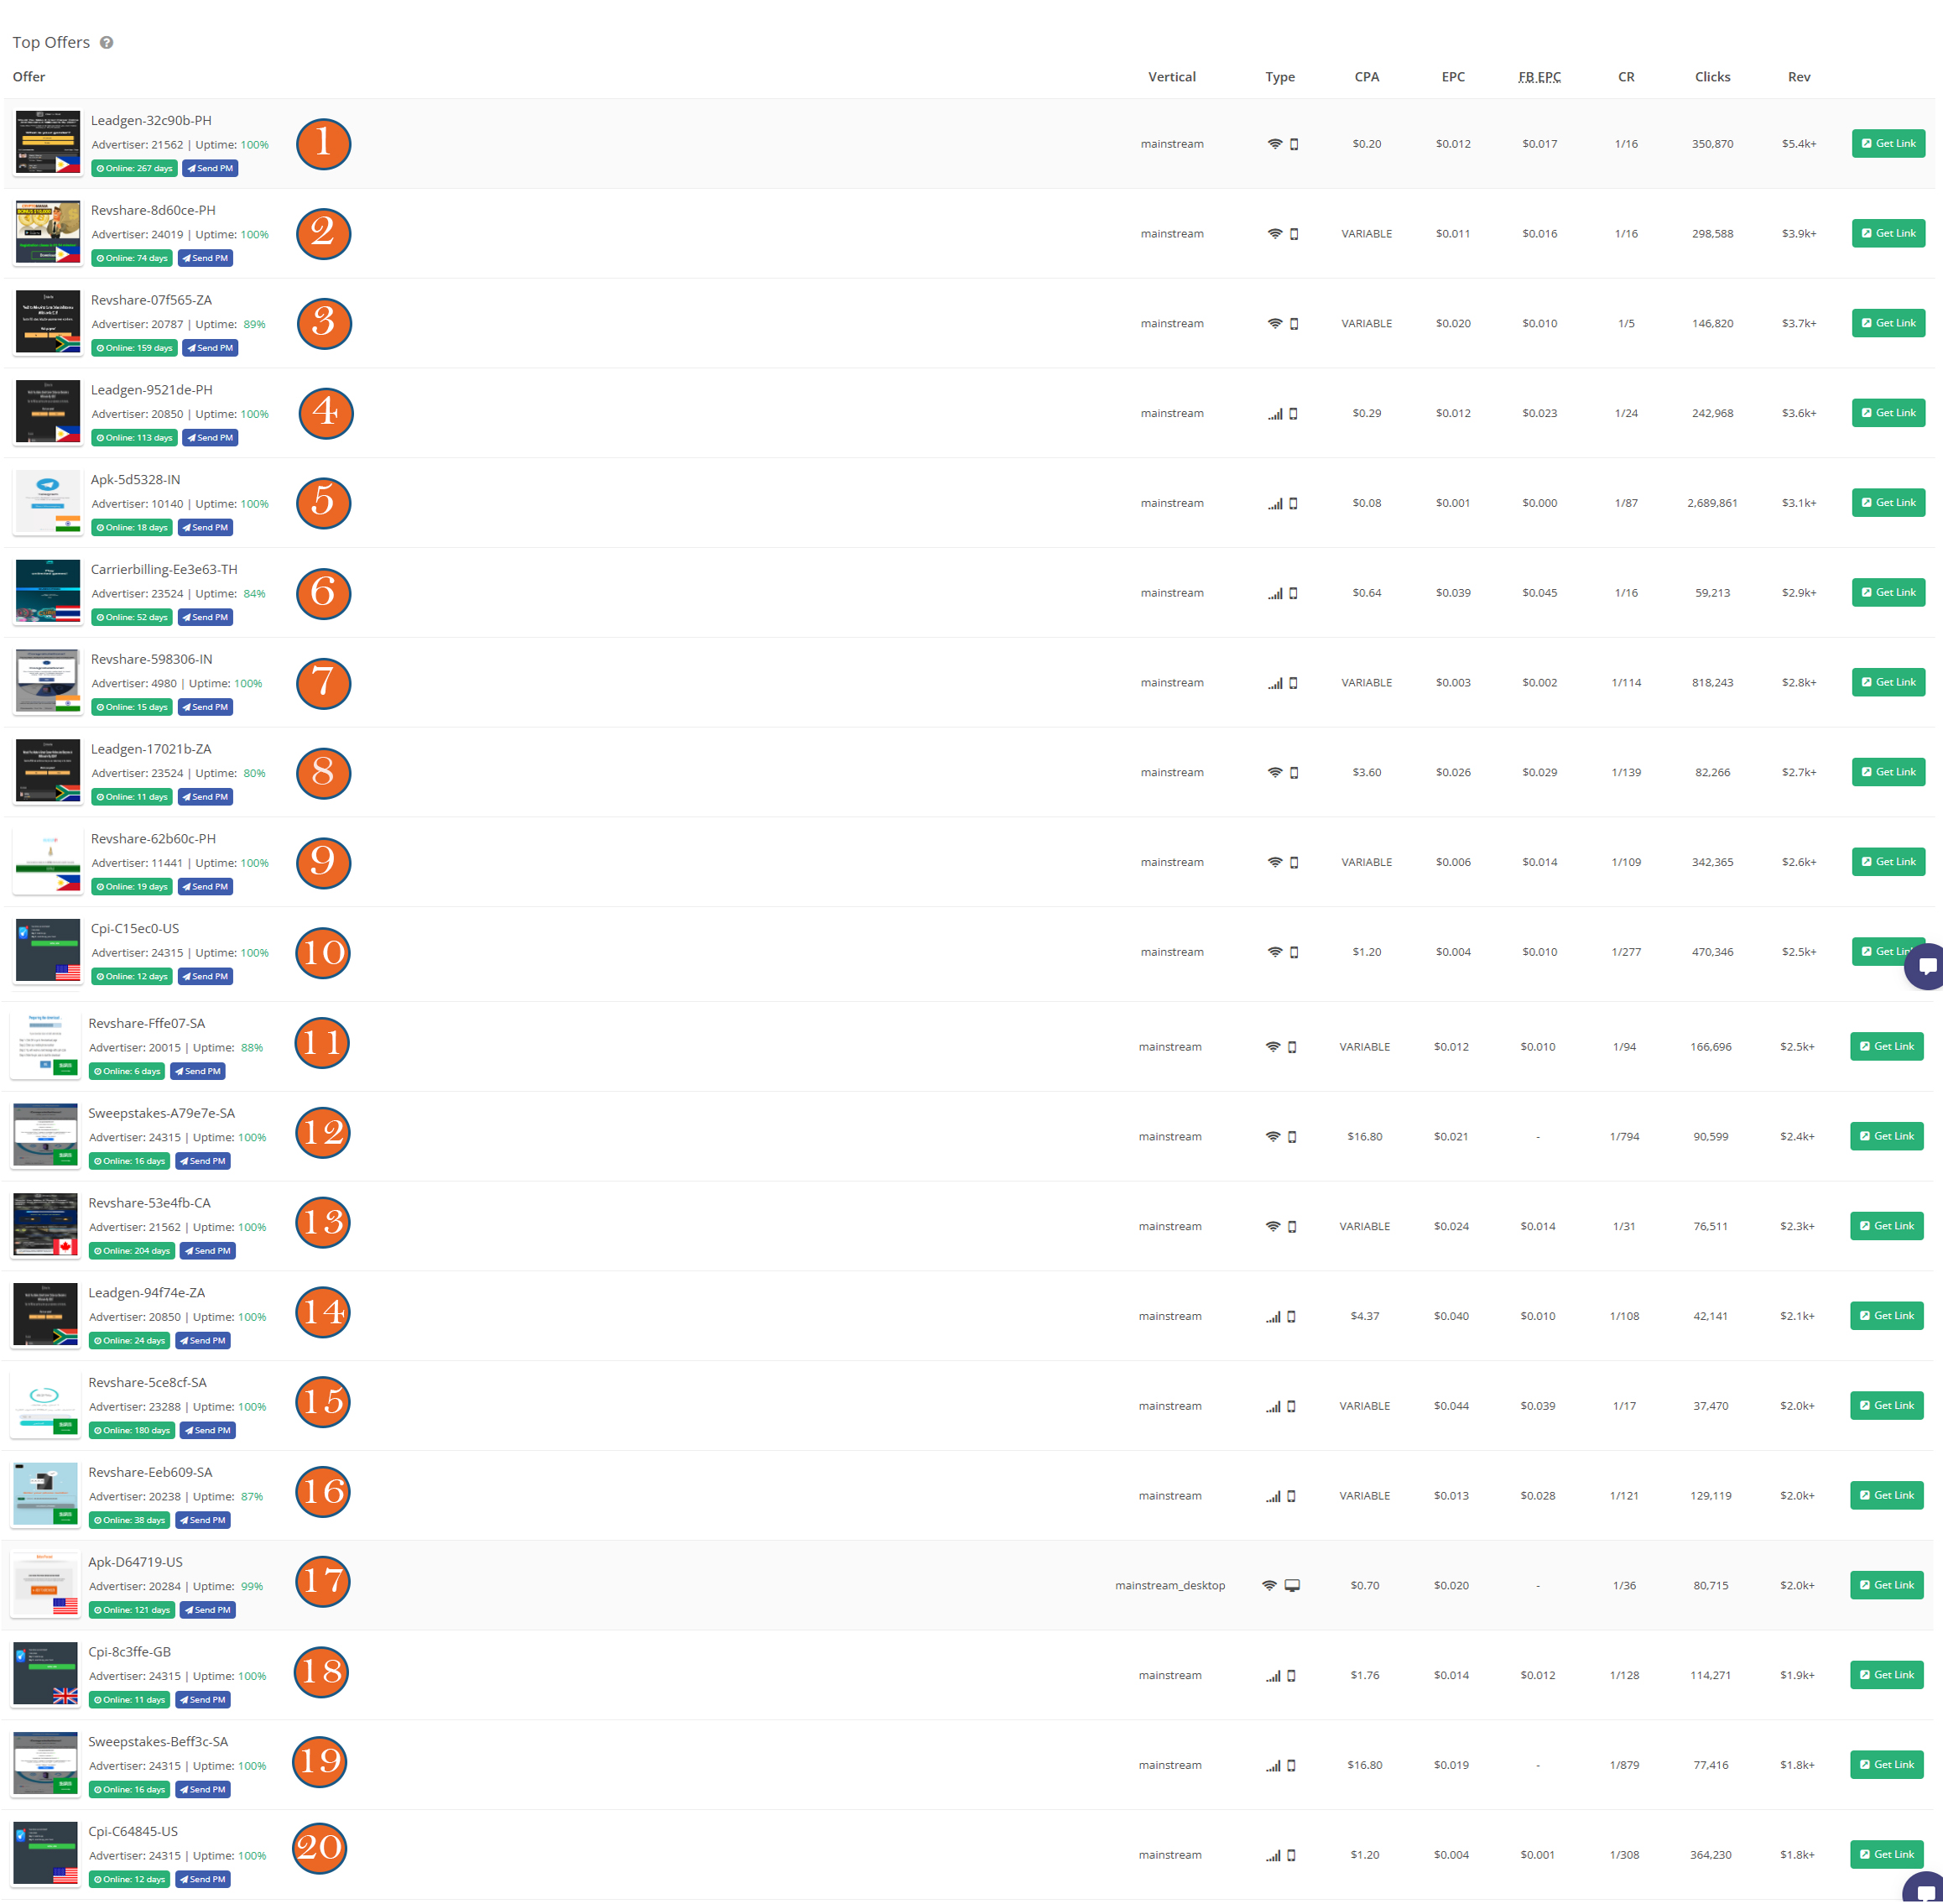Click Online: 180 days badge on Revshare-5ce8cf-SA
The image size is (1943, 1904).
(x=132, y=1431)
